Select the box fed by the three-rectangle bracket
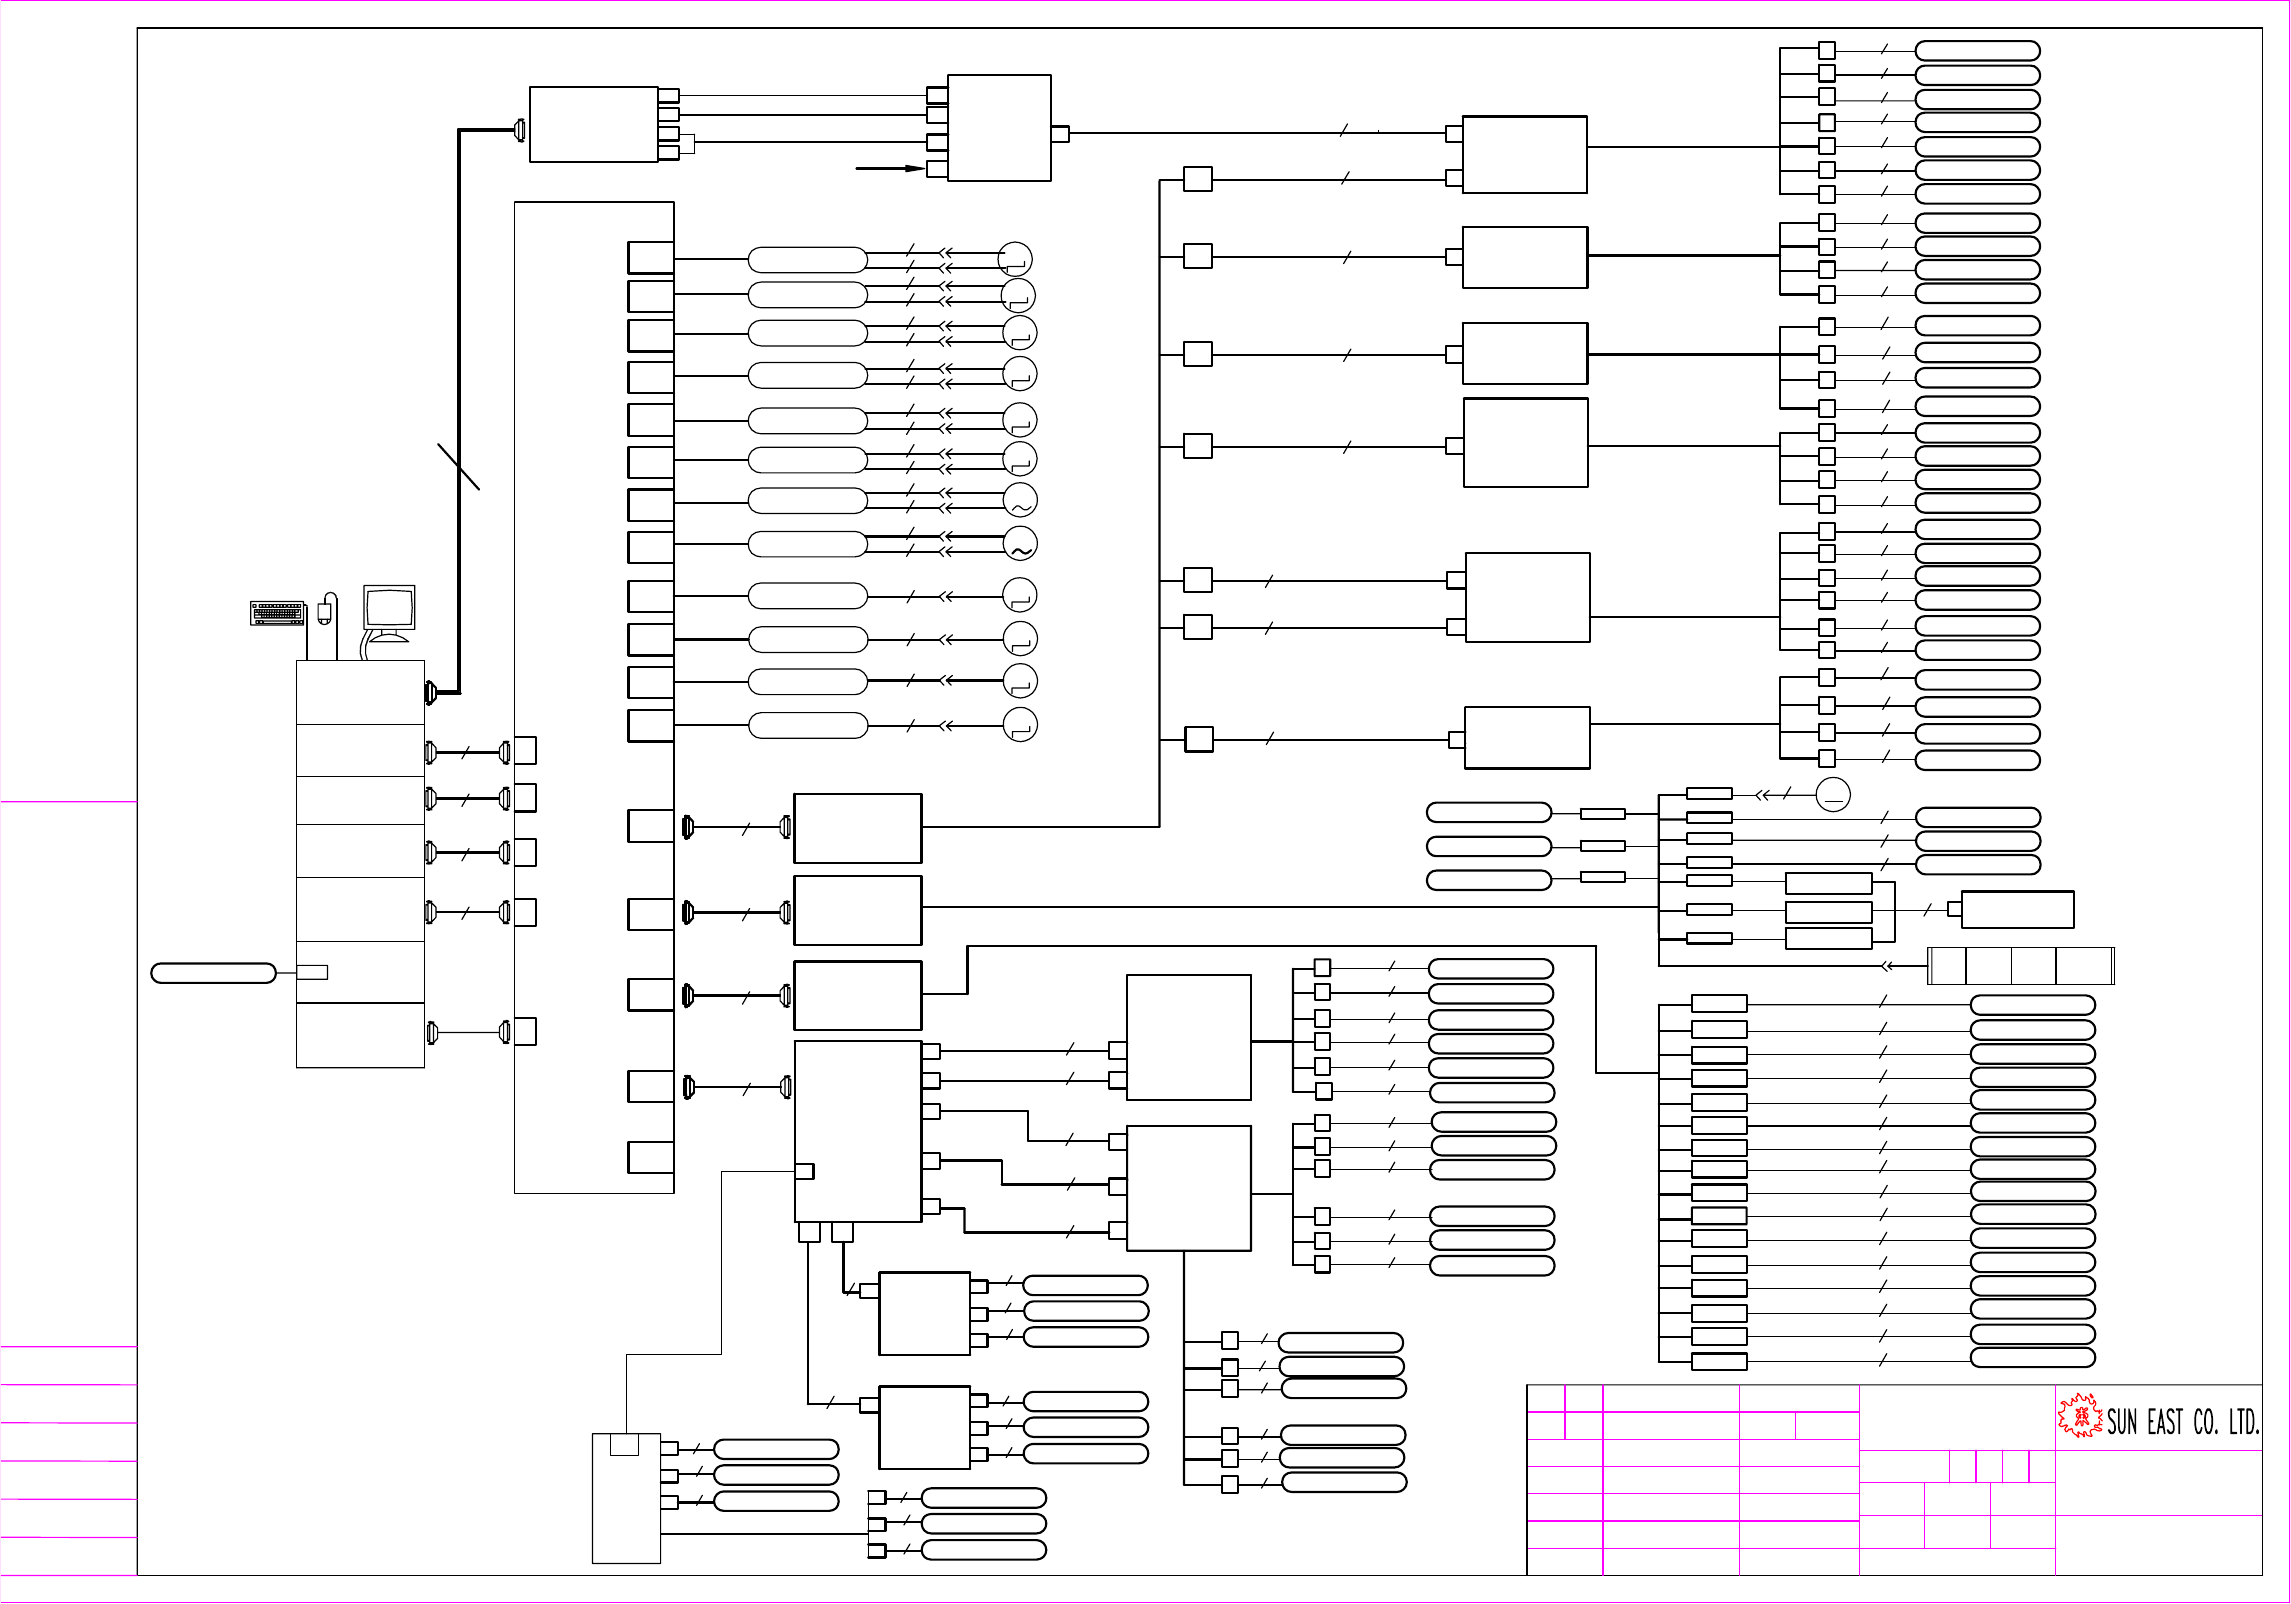Image resolution: width=2291 pixels, height=1604 pixels. 2017,909
